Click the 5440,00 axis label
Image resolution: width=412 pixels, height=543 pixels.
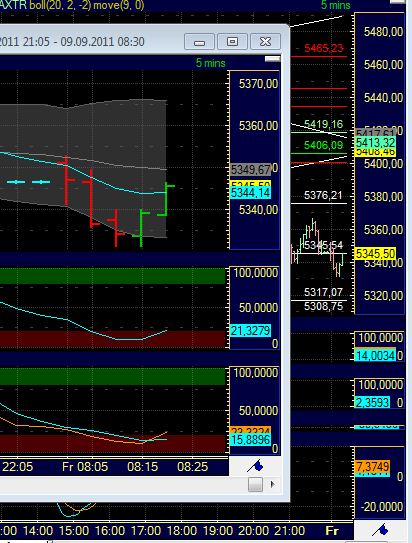coord(383,98)
